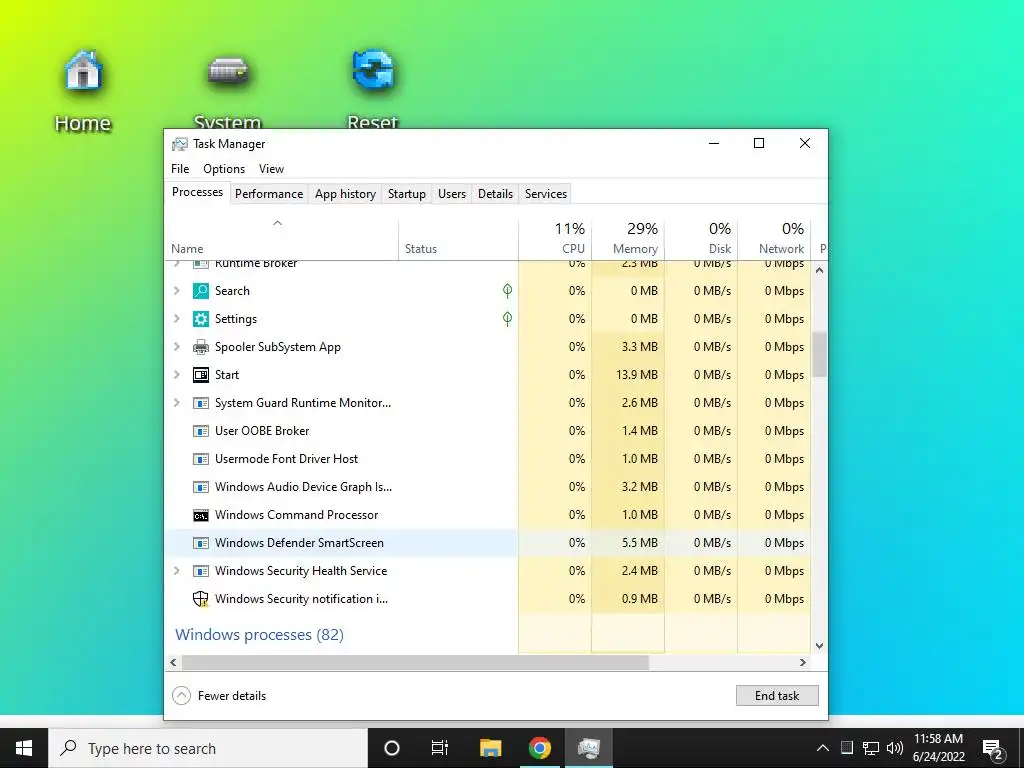Expand the Windows Security Health Service group
Viewport: 1024px width, 768px height.
[x=176, y=571]
